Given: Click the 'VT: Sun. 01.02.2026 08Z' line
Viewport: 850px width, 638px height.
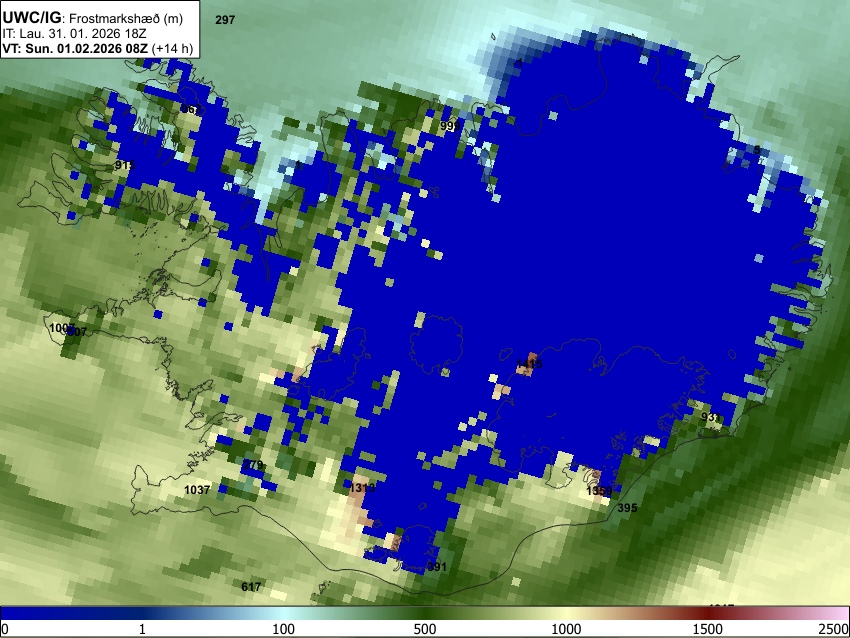Looking at the screenshot, I should (75, 48).
